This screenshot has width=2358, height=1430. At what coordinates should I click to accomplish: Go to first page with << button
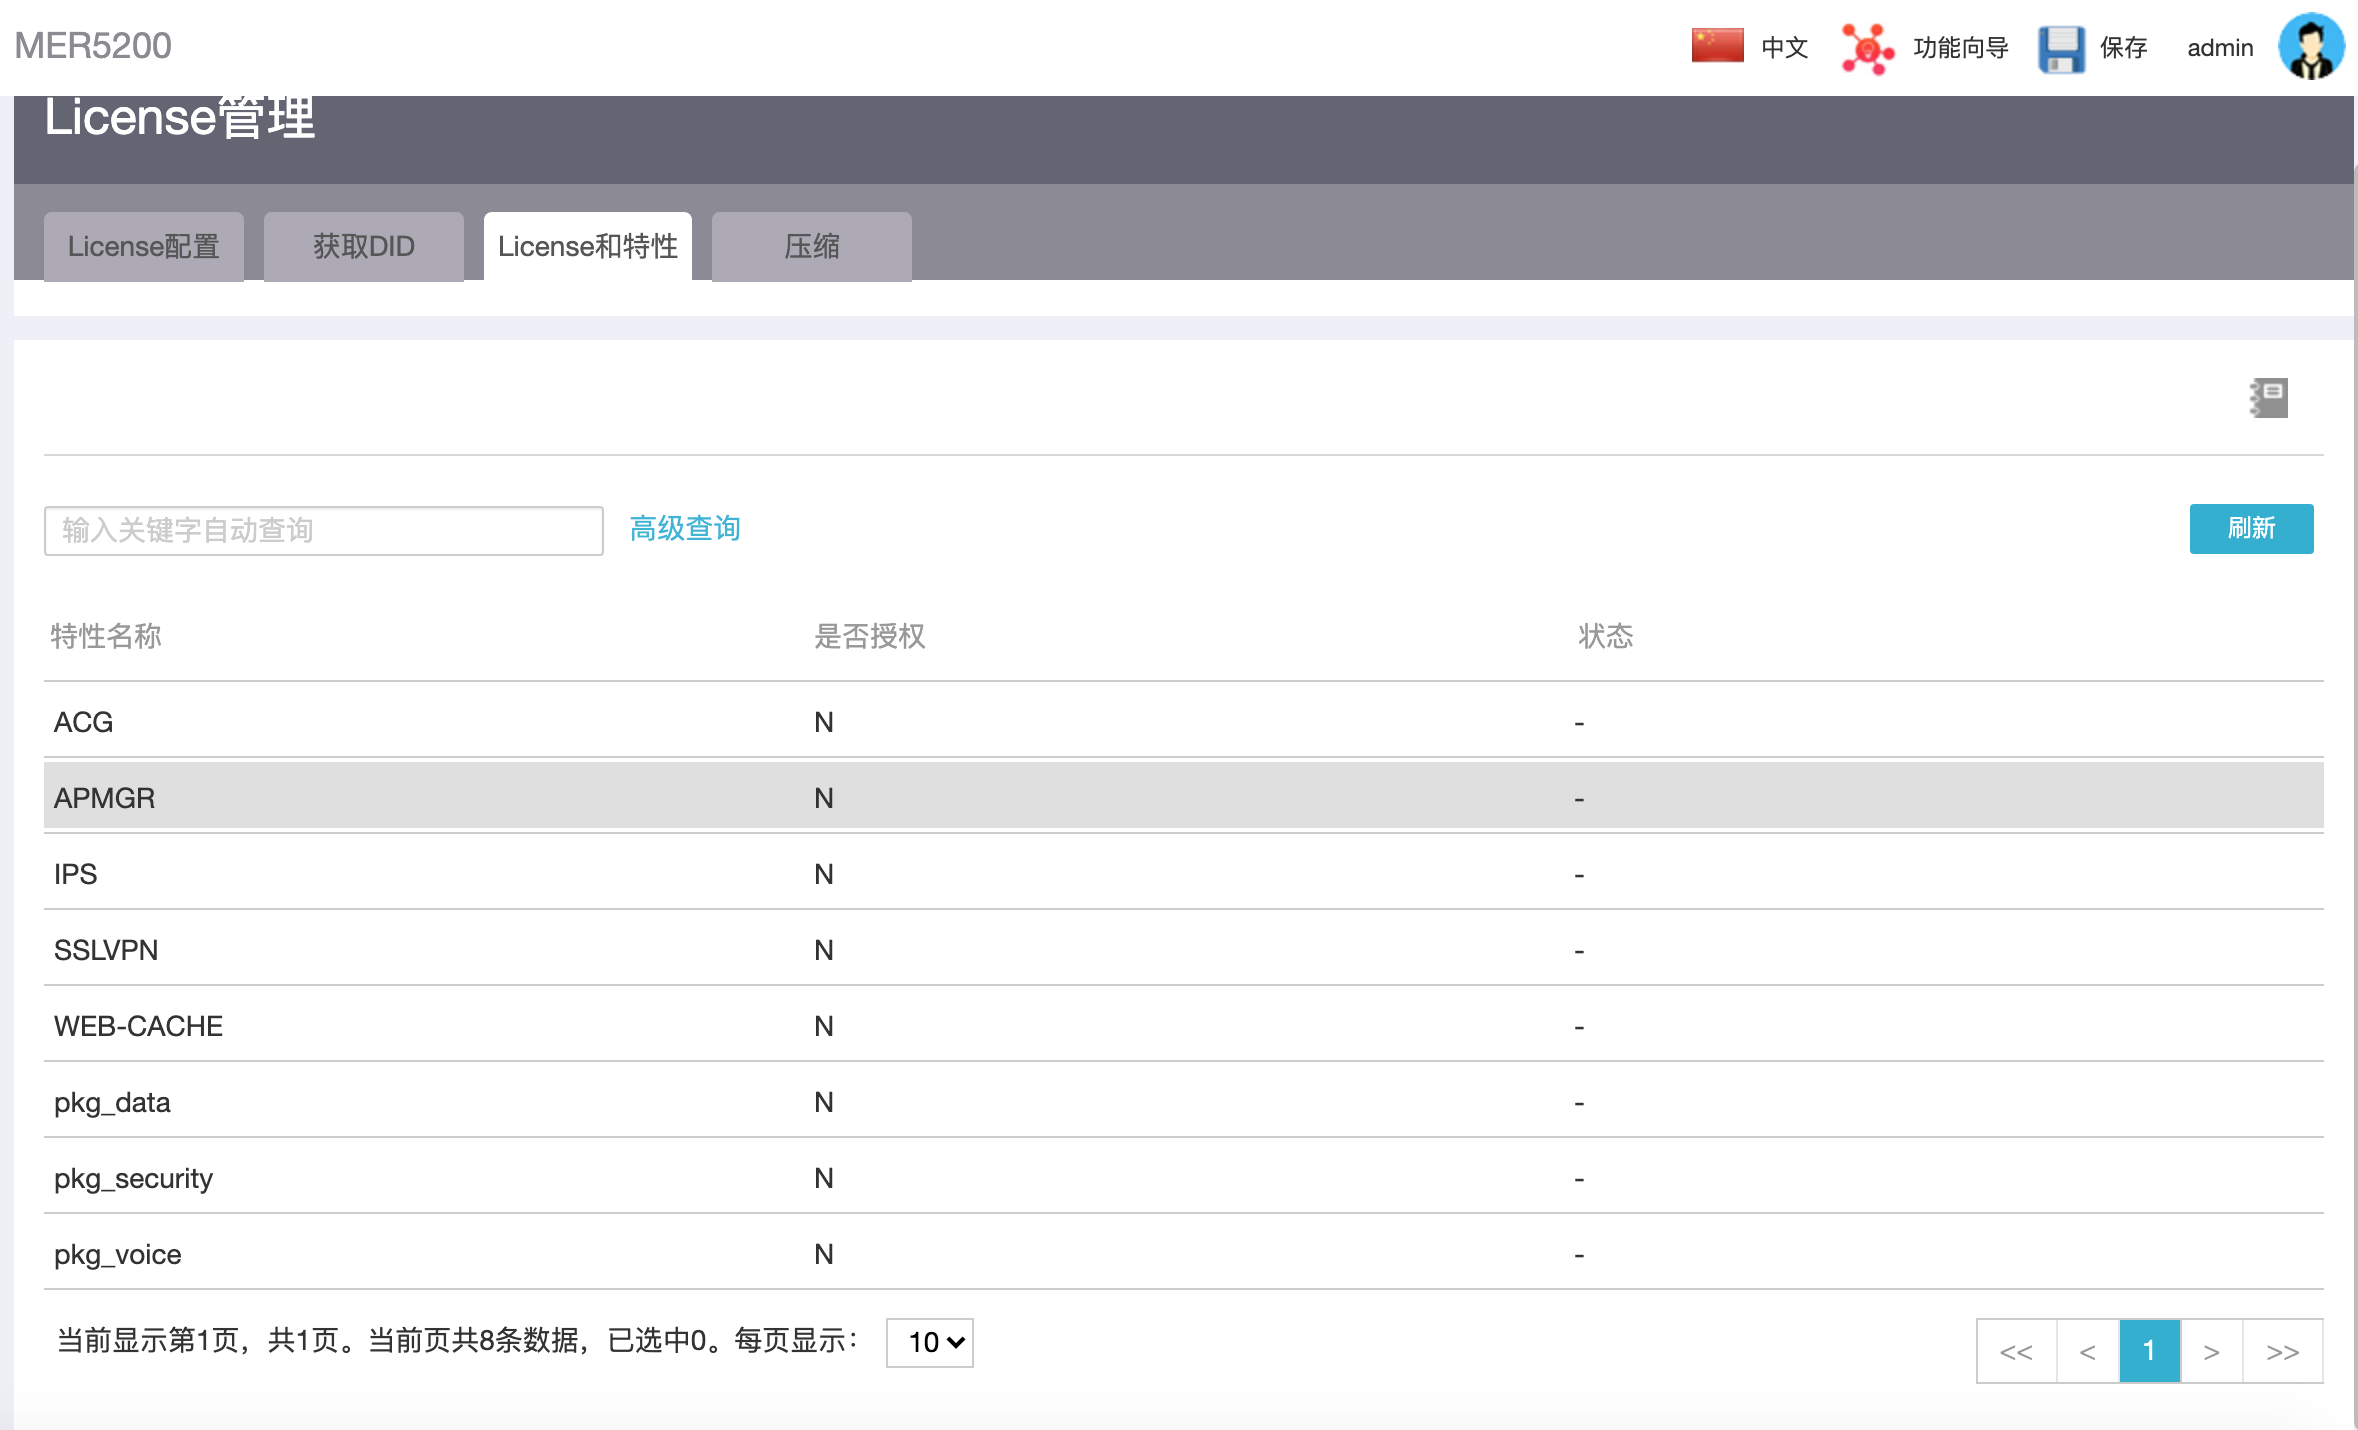(x=2016, y=1351)
